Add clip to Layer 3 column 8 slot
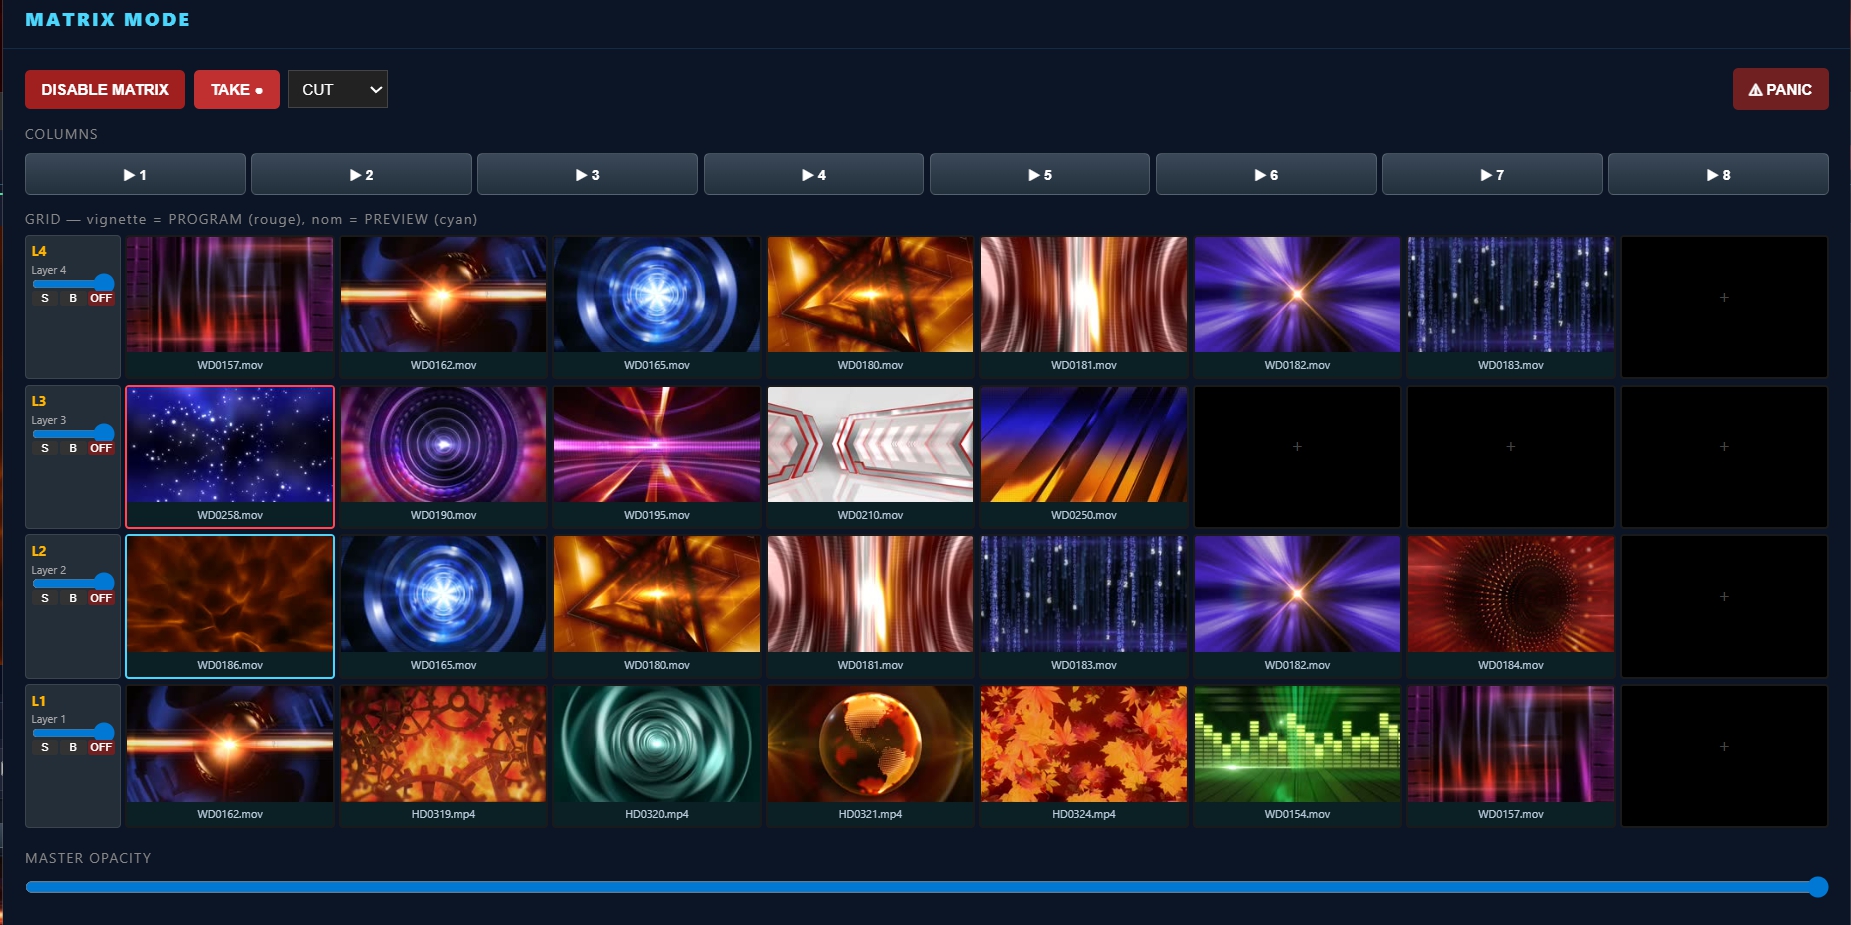 (1724, 457)
